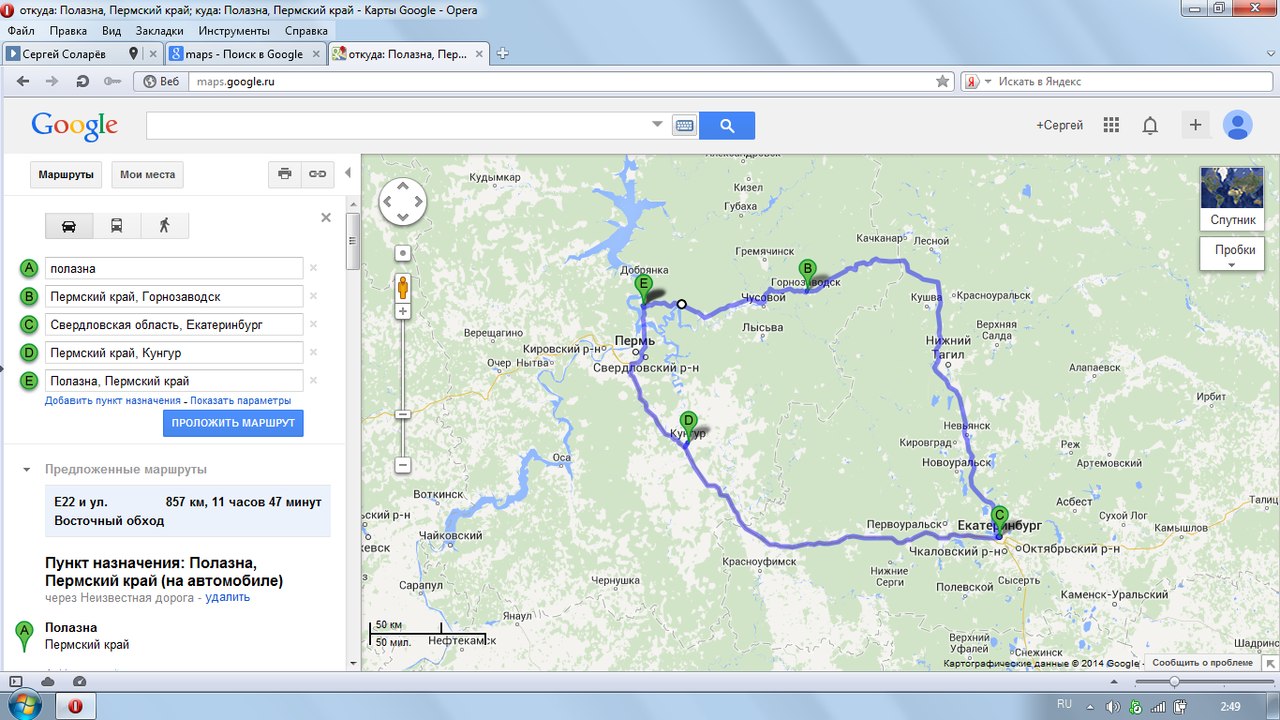Select the car driving mode icon
Screen dimensions: 1280x720
pos(69,226)
